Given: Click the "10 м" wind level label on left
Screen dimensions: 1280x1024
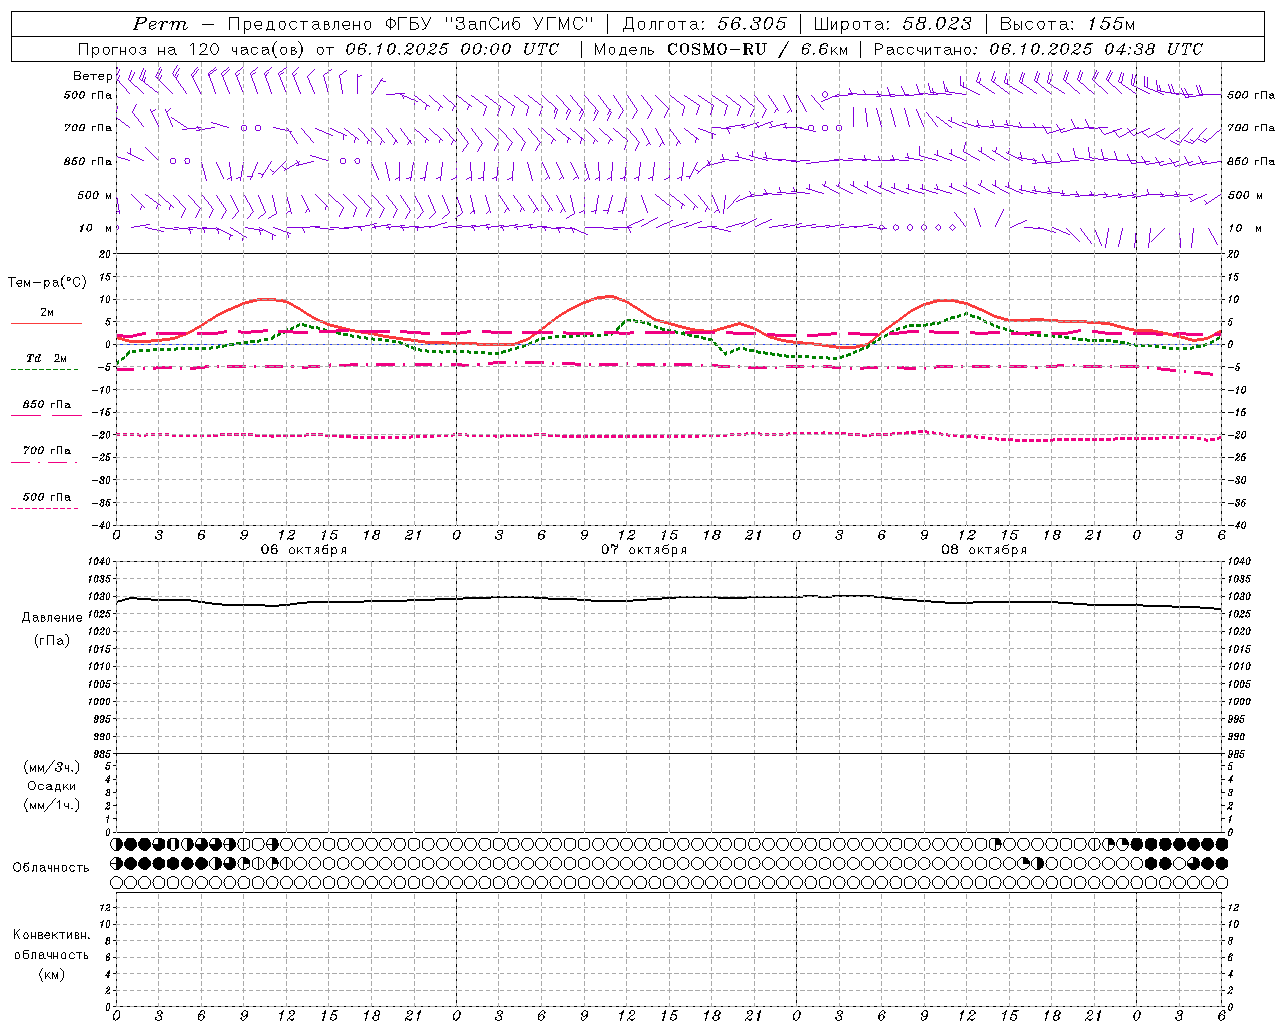Looking at the screenshot, I should 96,228.
